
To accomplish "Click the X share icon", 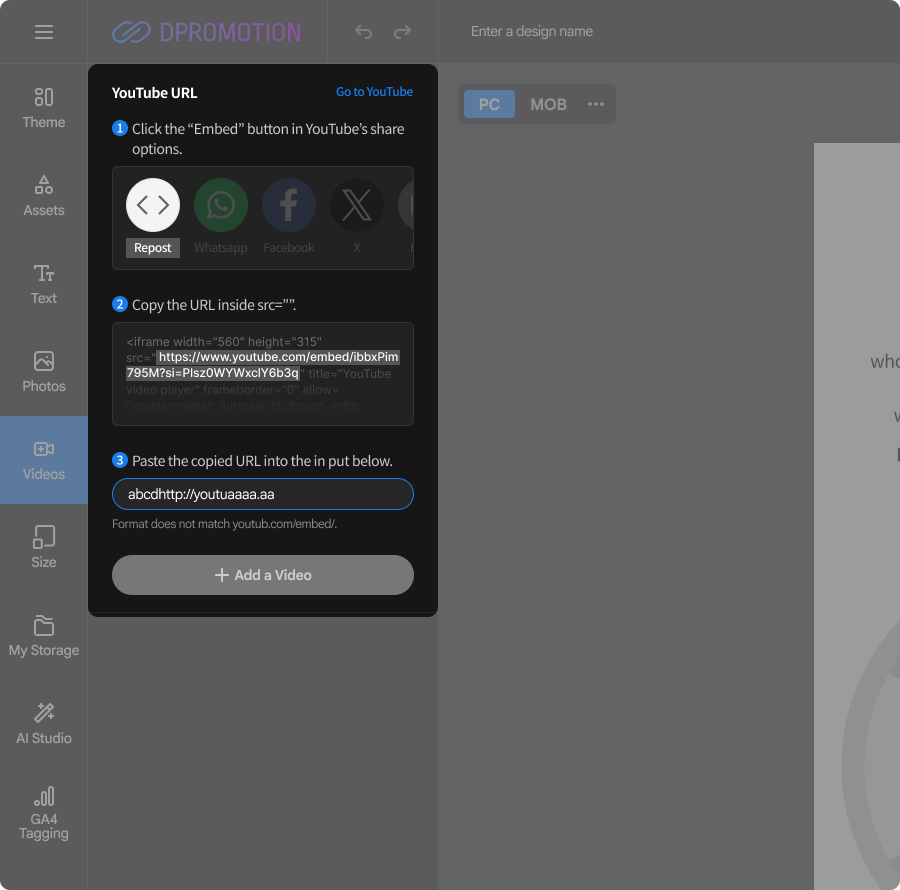I will pos(356,205).
